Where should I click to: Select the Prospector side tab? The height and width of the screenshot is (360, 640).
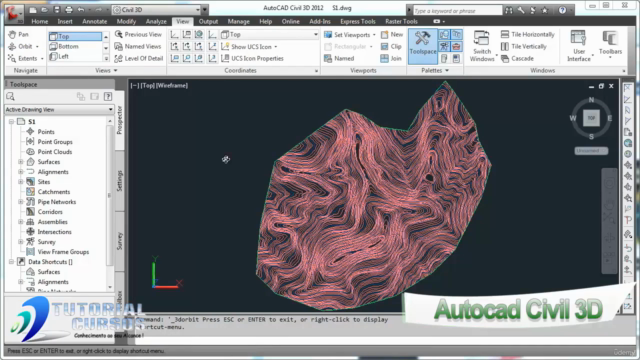pyautogui.click(x=120, y=120)
